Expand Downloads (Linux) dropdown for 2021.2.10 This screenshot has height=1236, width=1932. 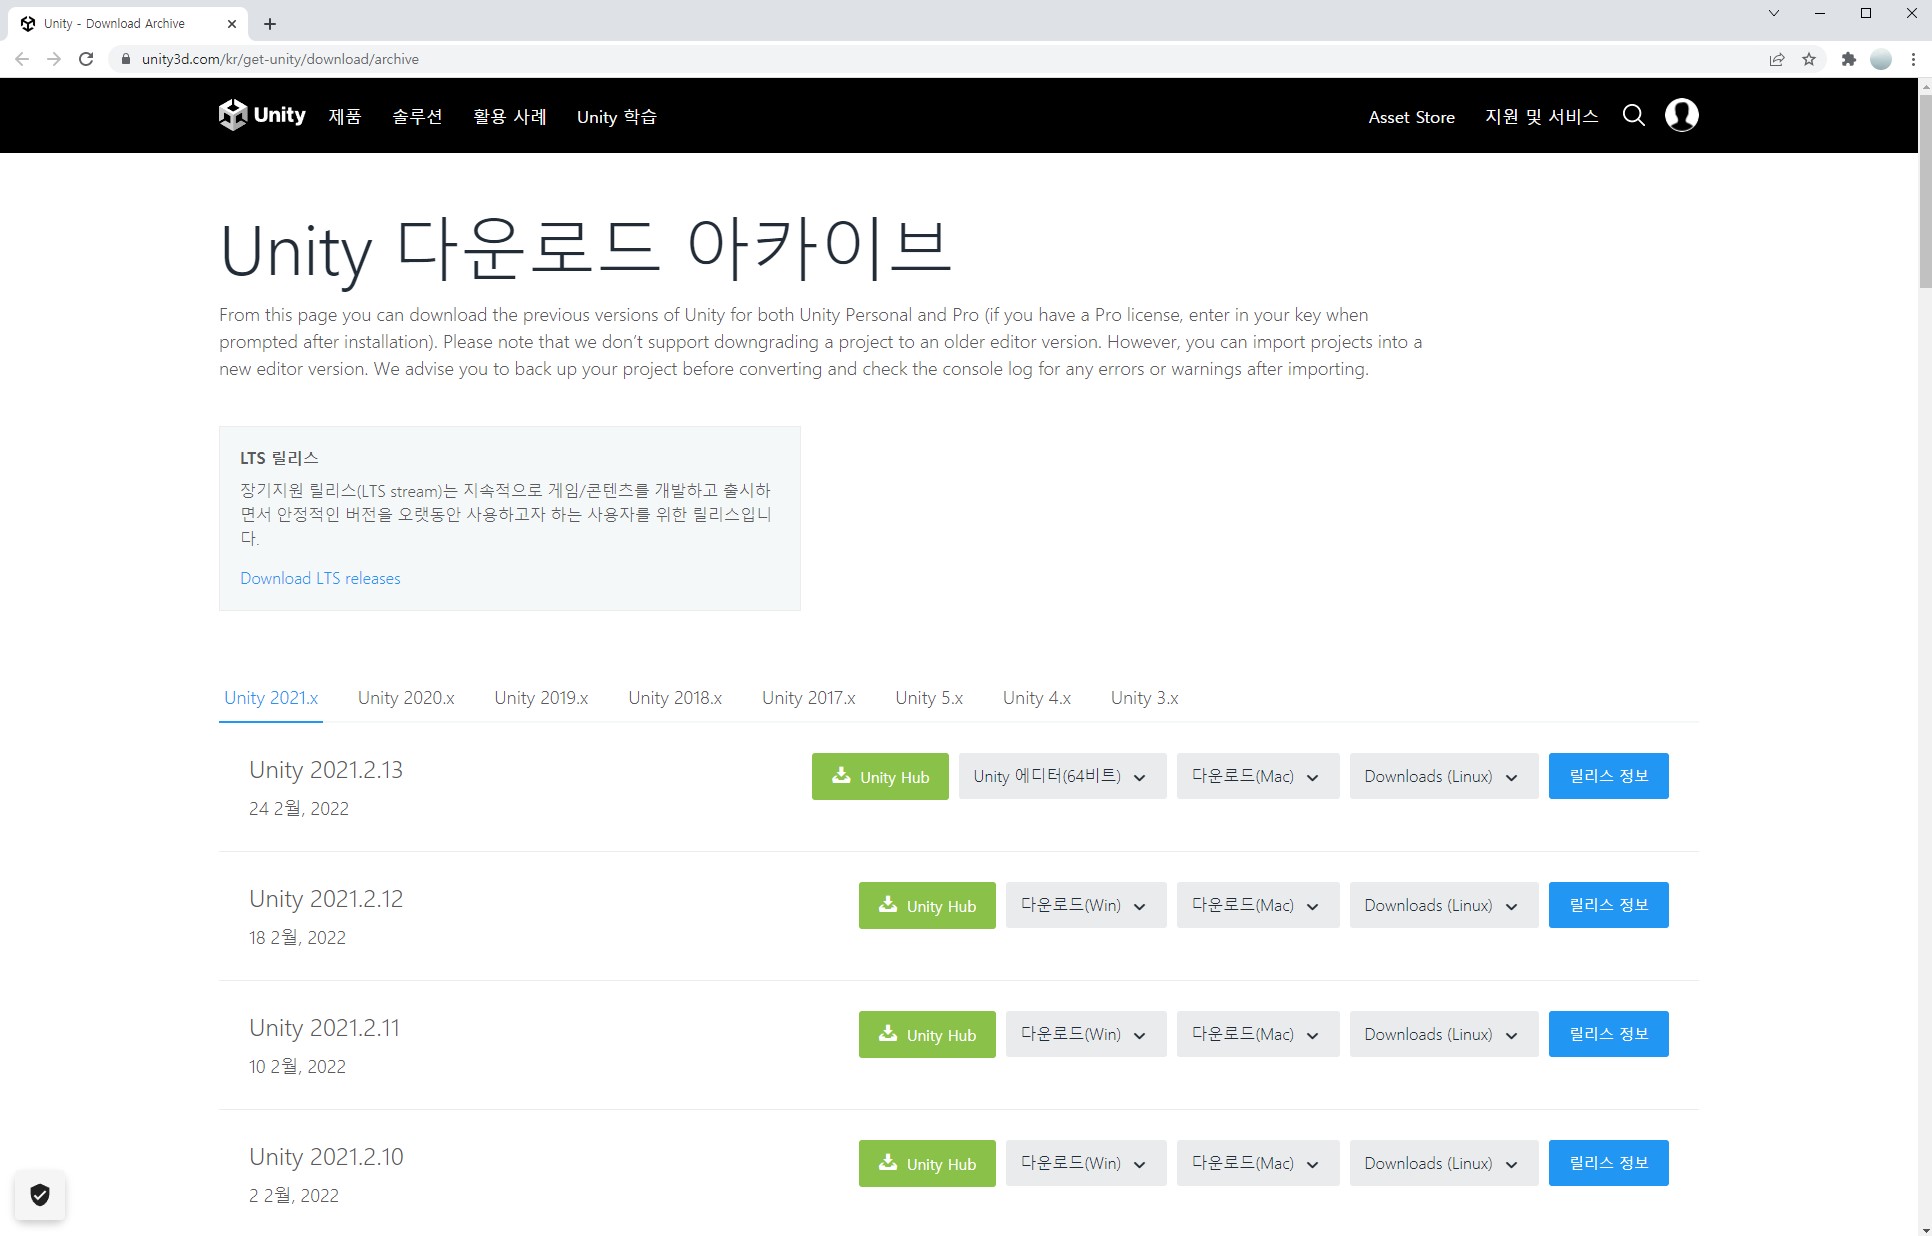(1444, 1163)
